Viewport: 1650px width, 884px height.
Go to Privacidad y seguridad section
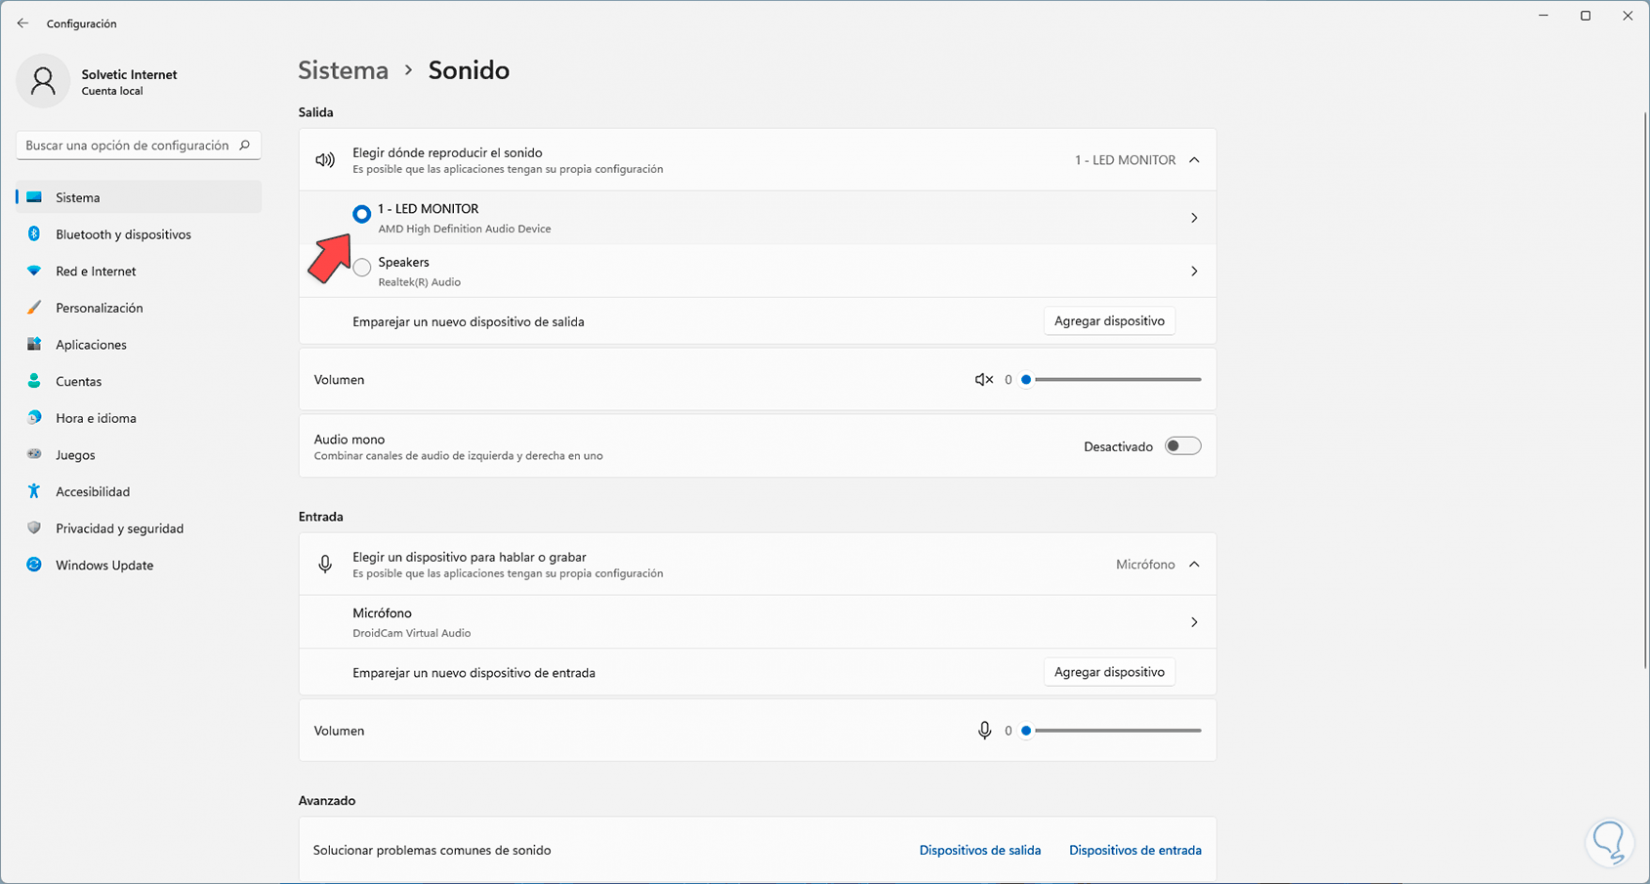119,528
